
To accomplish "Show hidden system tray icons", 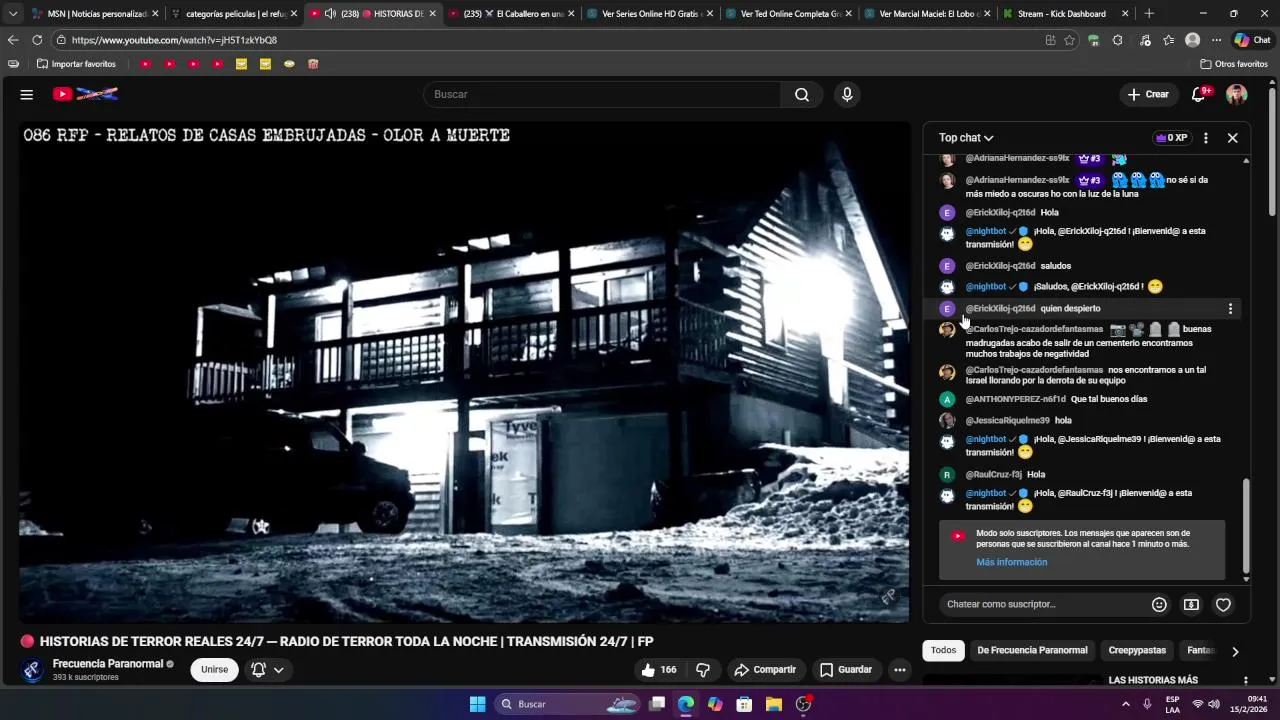I will [x=1126, y=704].
